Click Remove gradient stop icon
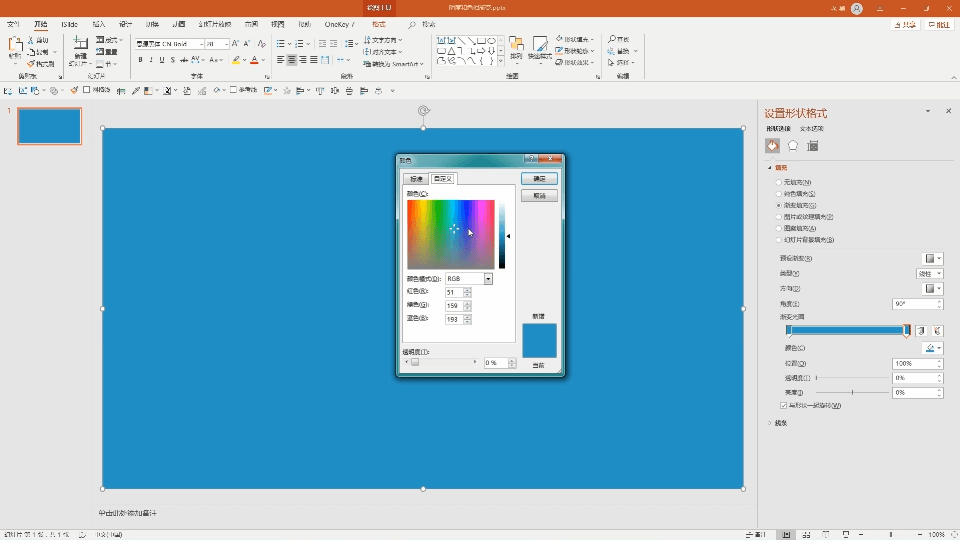The image size is (960, 540). (937, 331)
